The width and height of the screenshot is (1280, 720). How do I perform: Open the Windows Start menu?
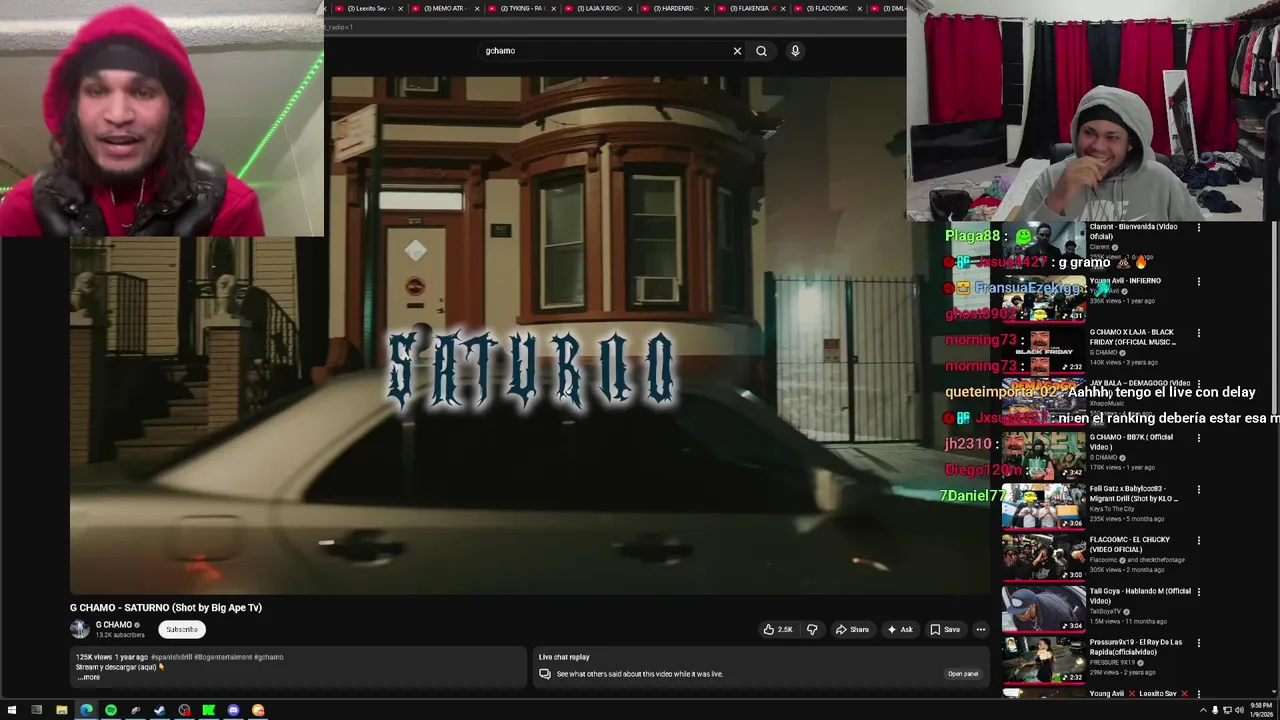[10, 710]
